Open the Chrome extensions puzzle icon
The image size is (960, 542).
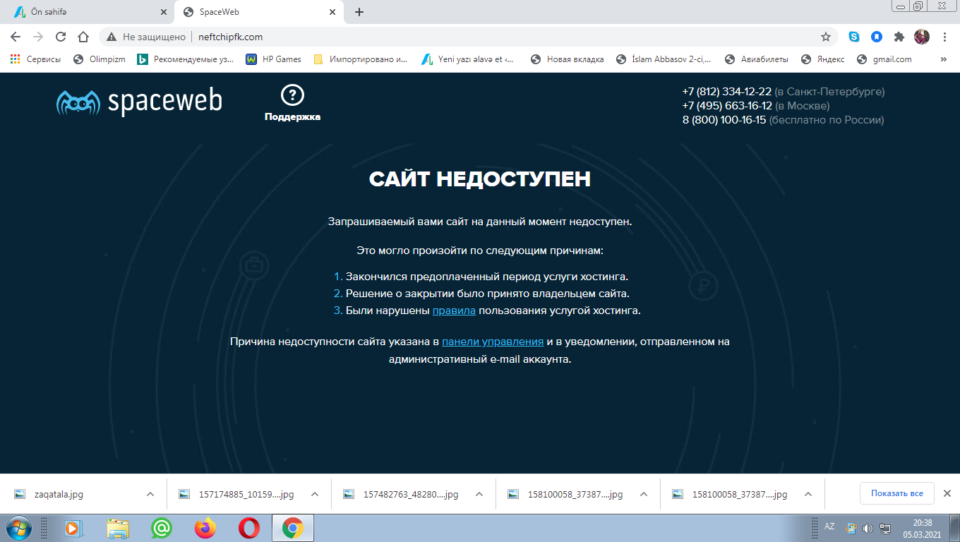(899, 37)
